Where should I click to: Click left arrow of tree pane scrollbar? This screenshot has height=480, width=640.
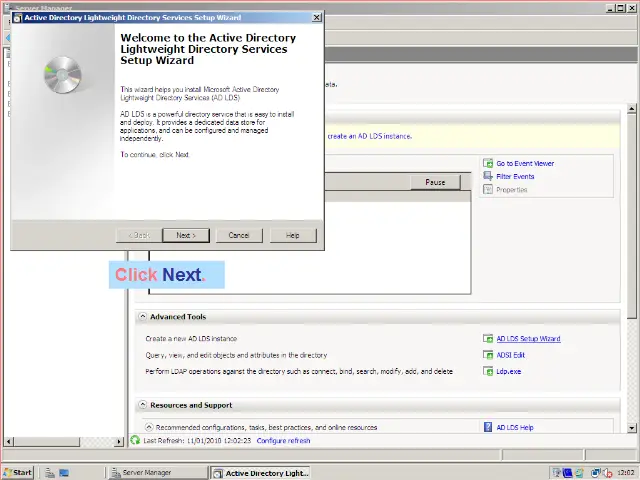click(9, 441)
